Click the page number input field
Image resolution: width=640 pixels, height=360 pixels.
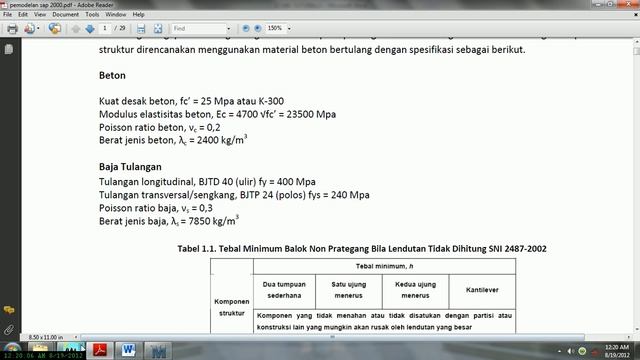coord(105,28)
